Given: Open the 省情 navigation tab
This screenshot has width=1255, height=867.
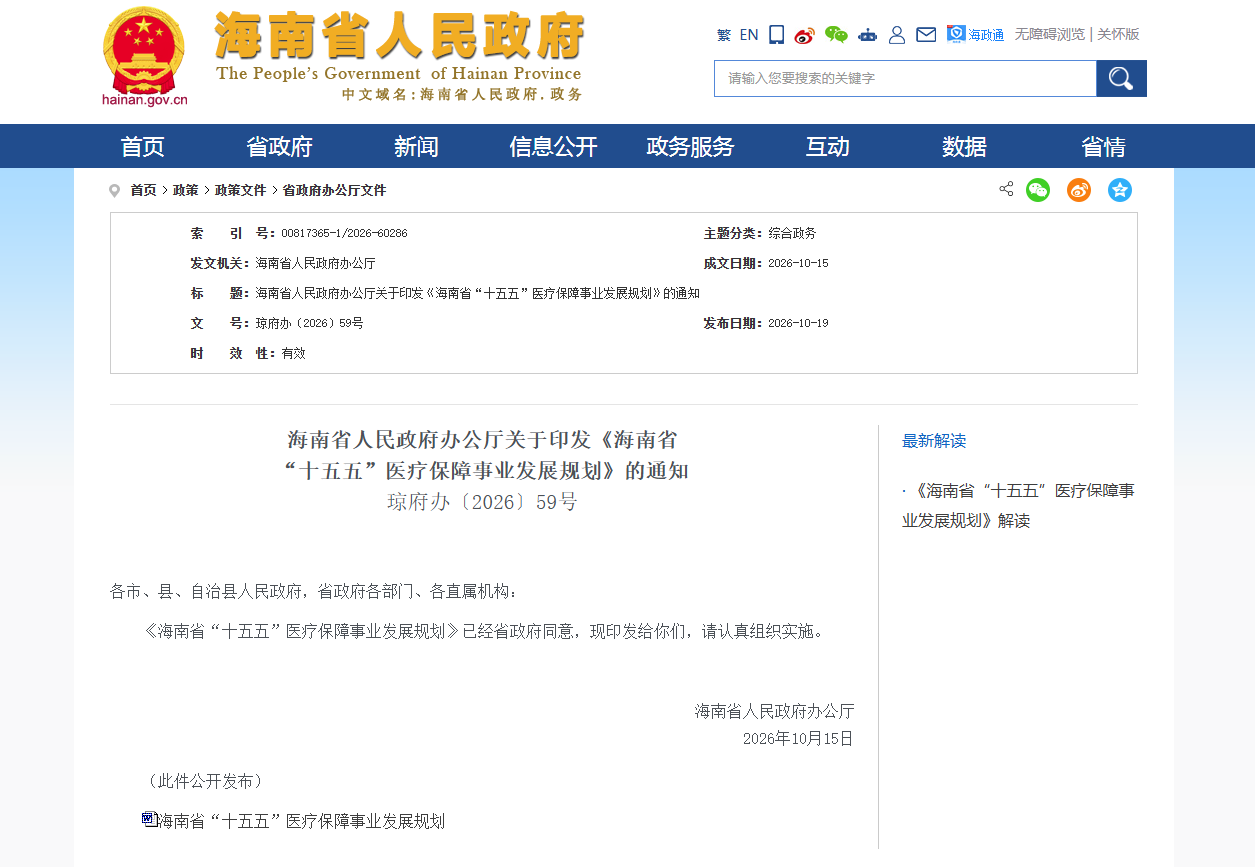Looking at the screenshot, I should point(1104,147).
